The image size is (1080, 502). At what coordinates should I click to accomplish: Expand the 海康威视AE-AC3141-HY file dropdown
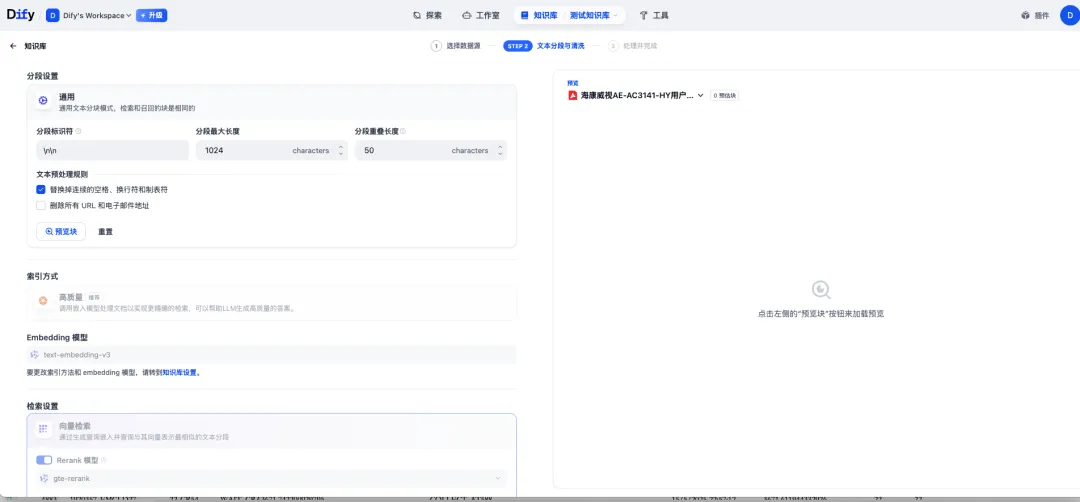(636, 96)
